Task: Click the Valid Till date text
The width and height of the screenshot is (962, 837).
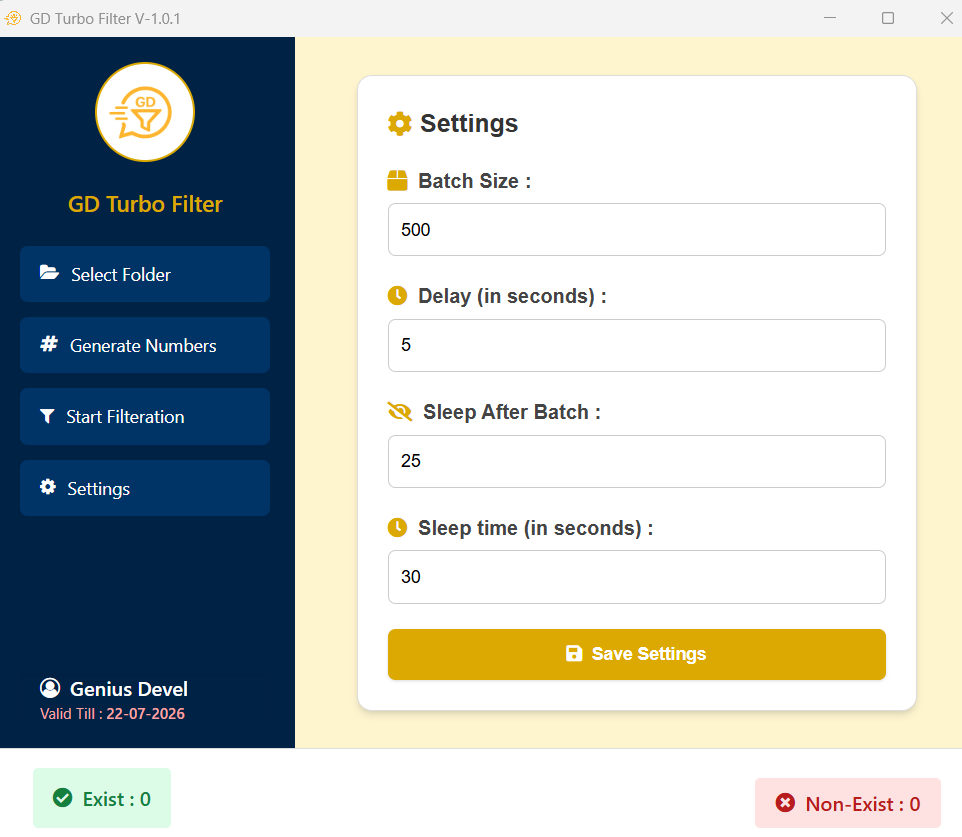Action: coord(145,714)
